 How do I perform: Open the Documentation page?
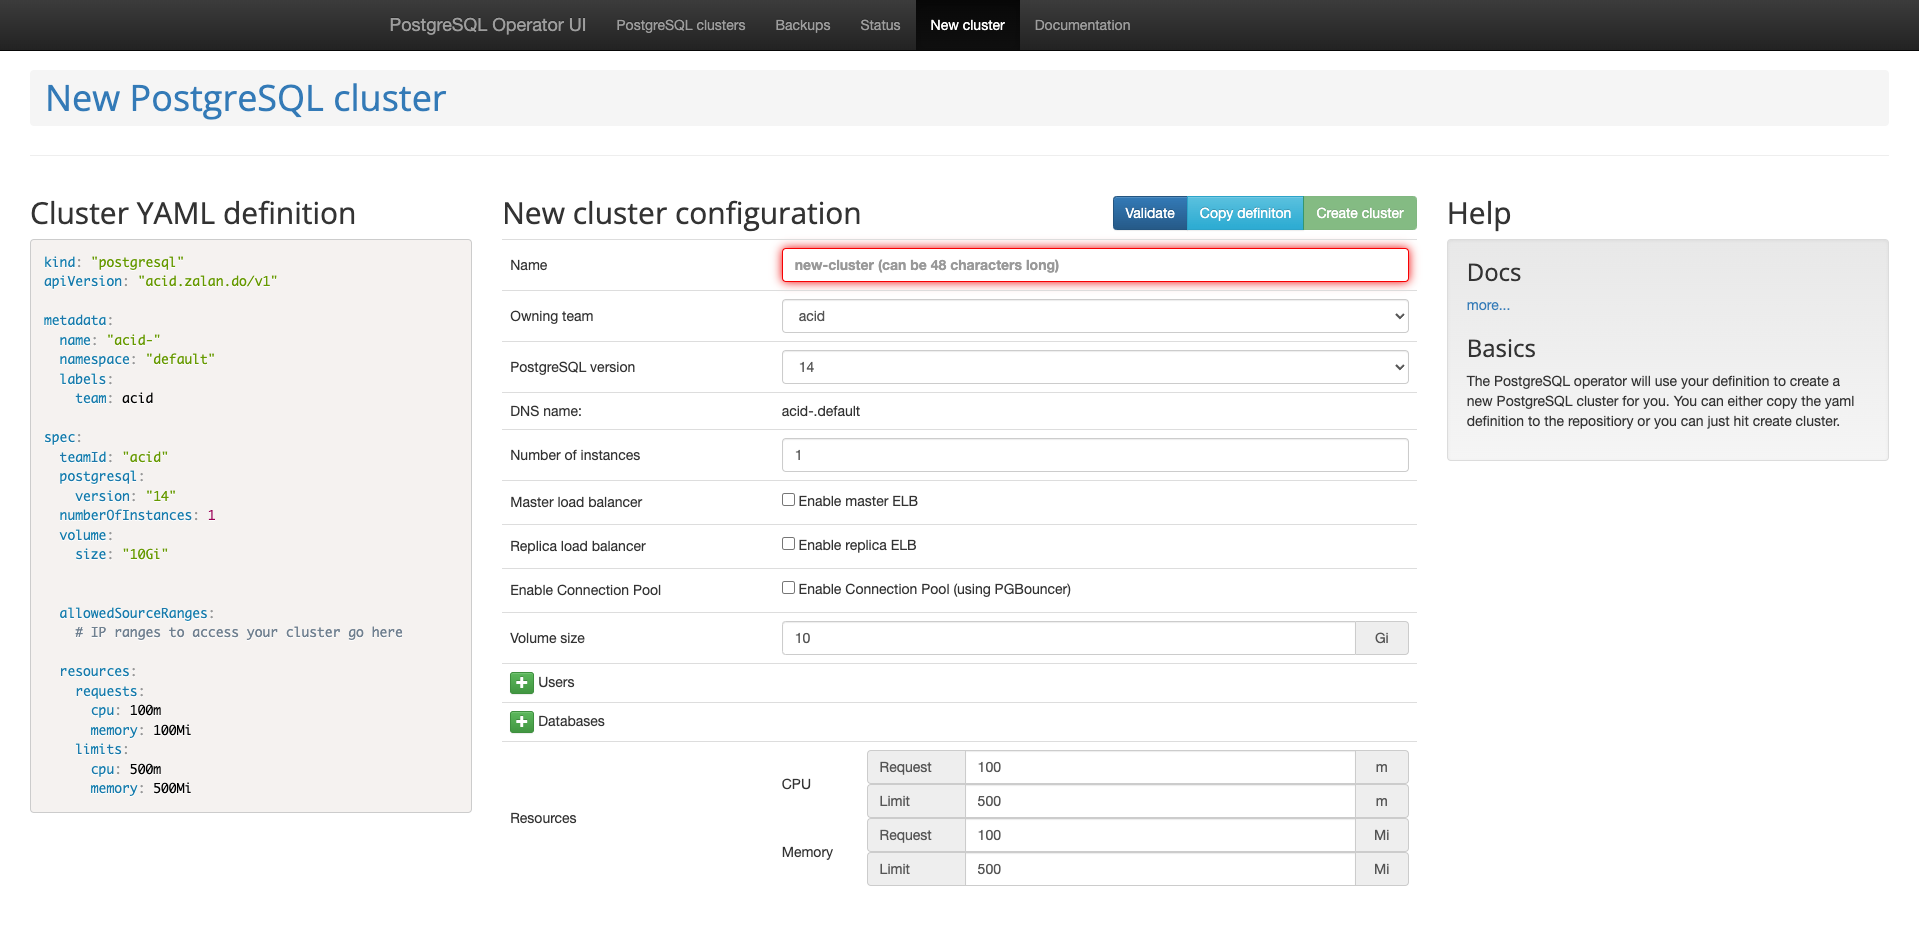point(1081,25)
